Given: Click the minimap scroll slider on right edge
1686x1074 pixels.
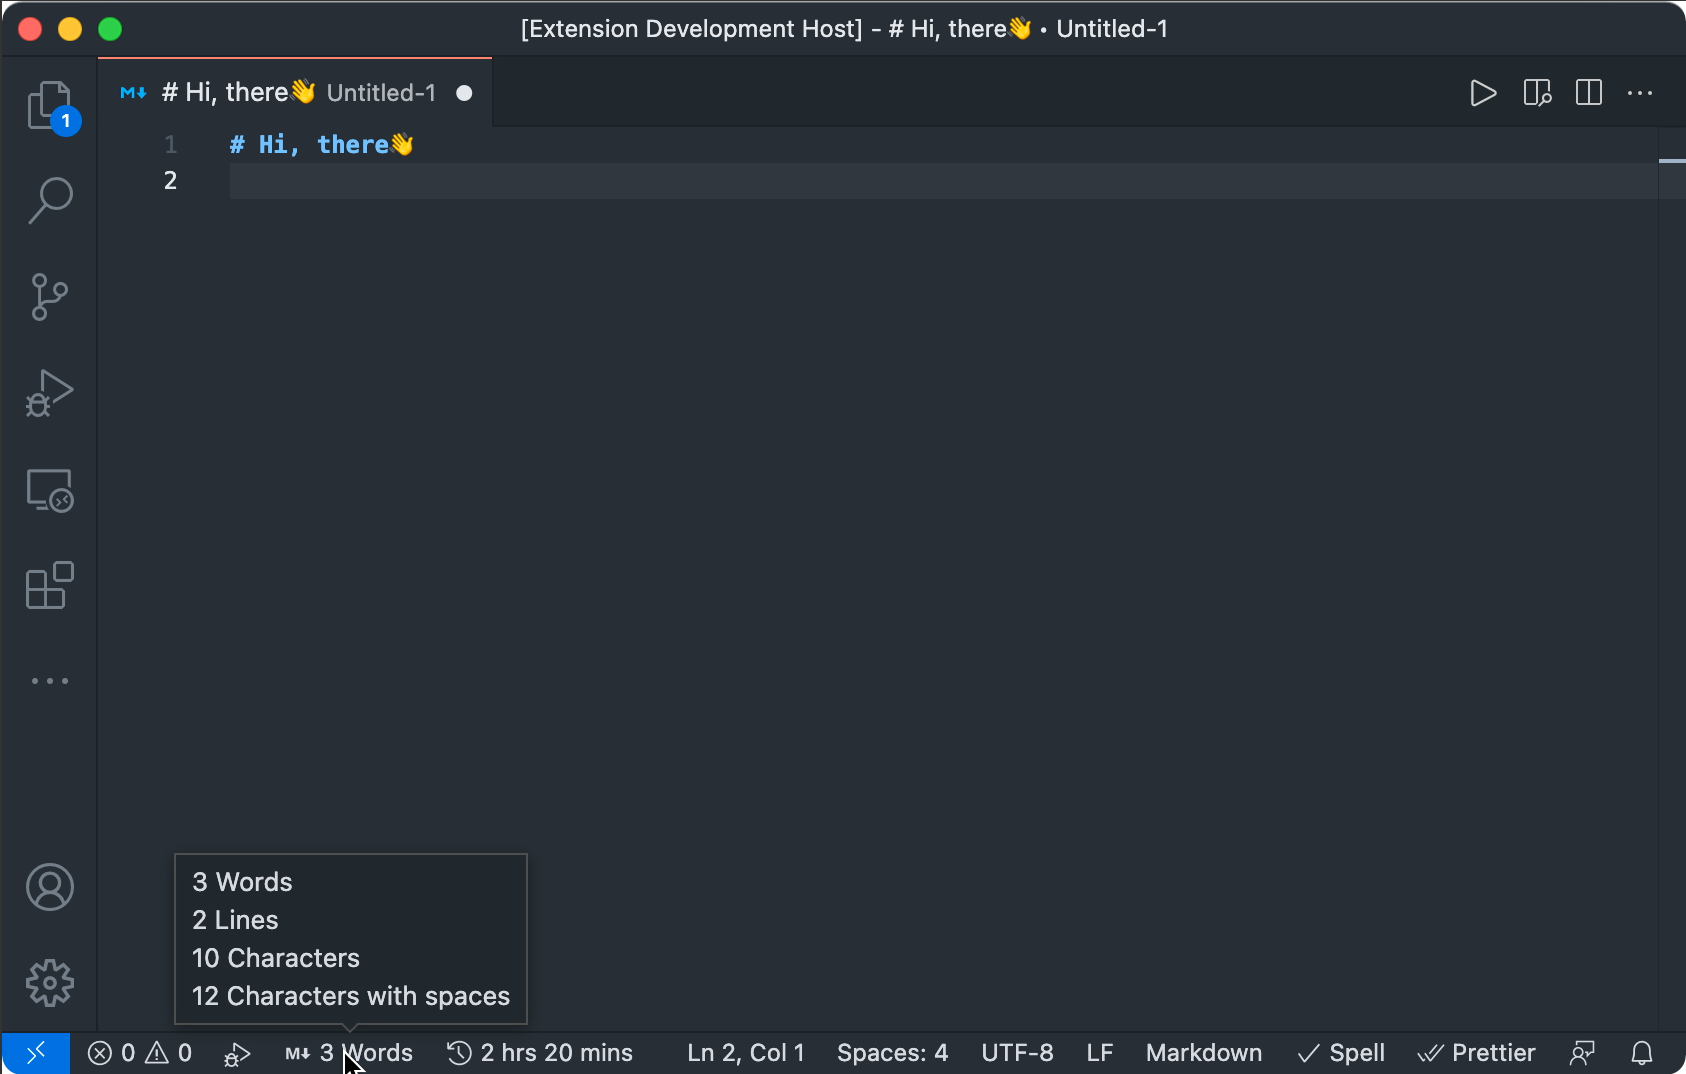Looking at the screenshot, I should point(1671,163).
